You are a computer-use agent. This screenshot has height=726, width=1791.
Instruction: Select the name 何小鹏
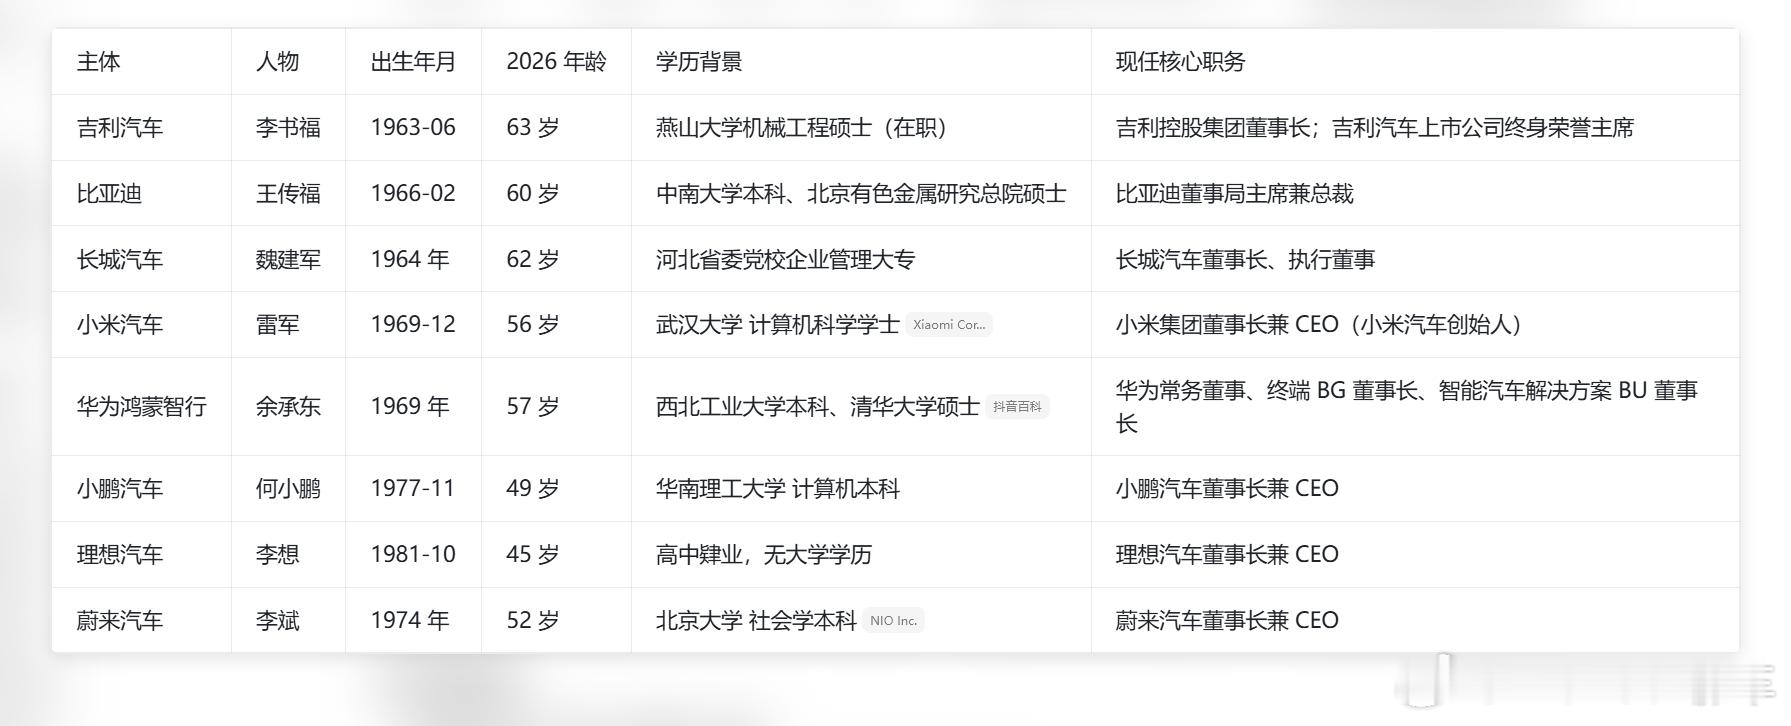[288, 489]
